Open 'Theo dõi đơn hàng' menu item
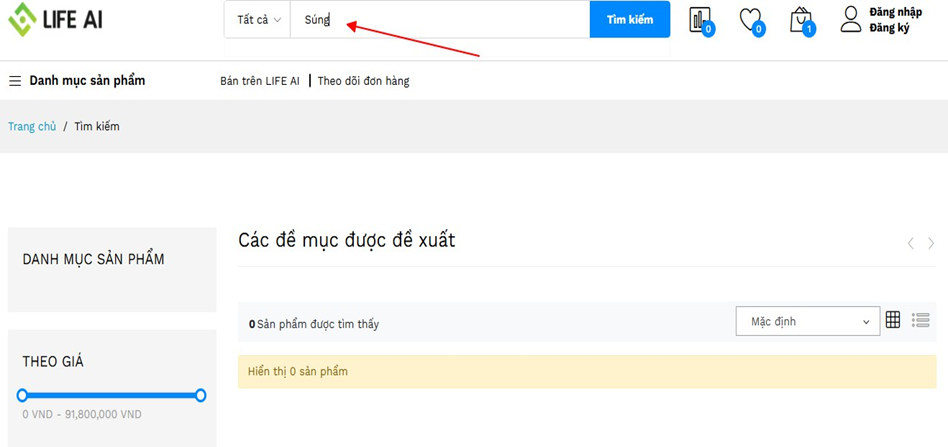Viewport: 948px width, 447px height. point(363,81)
